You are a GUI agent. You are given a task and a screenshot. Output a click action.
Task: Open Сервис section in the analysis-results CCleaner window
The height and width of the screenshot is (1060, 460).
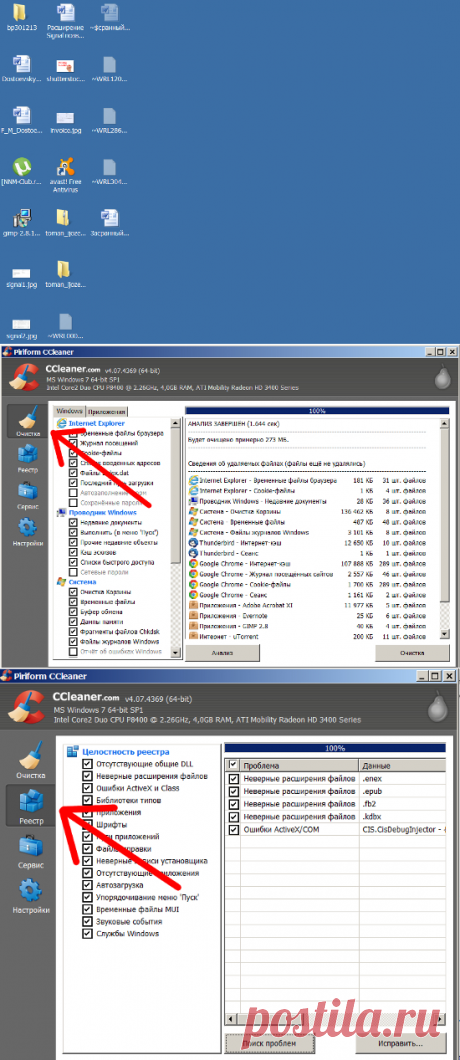[28, 494]
